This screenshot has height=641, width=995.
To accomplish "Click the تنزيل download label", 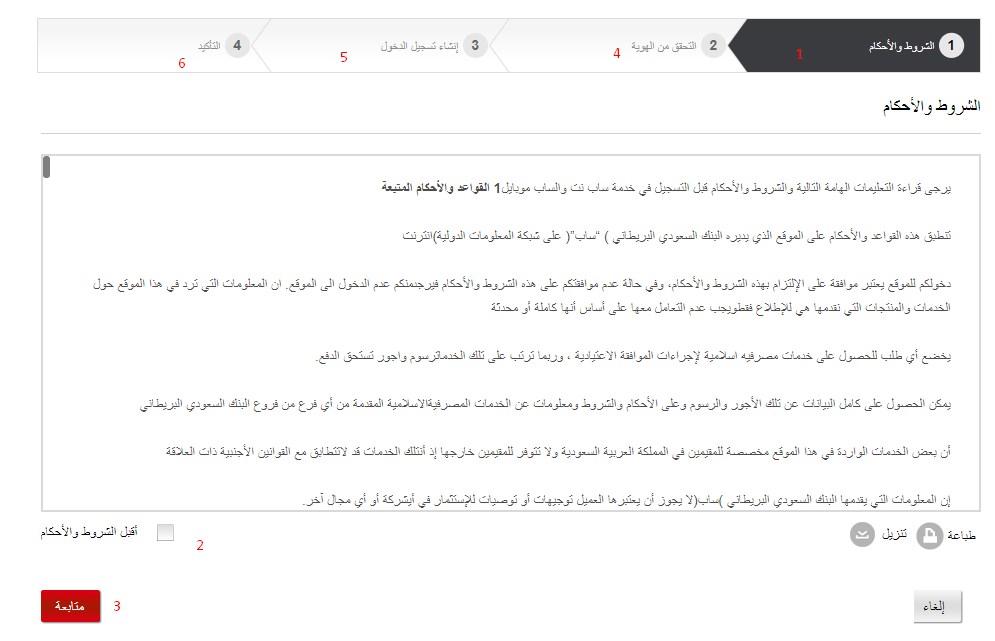I will 894,535.
